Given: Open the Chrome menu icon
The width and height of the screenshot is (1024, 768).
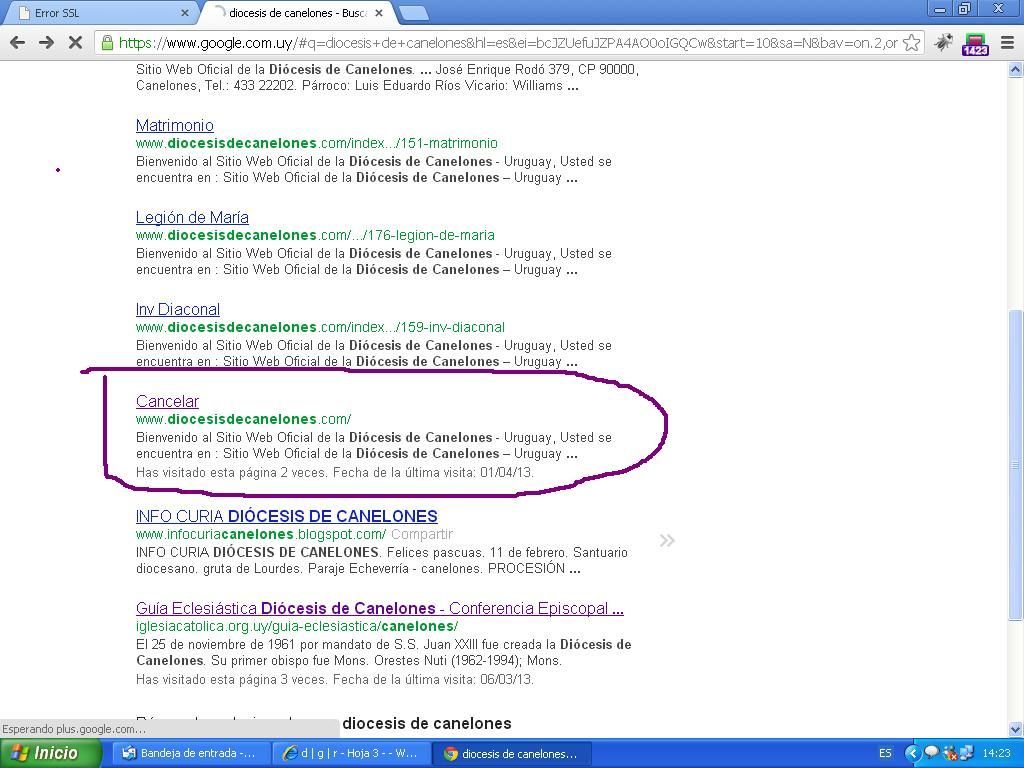Looking at the screenshot, I should pyautogui.click(x=1008, y=43).
